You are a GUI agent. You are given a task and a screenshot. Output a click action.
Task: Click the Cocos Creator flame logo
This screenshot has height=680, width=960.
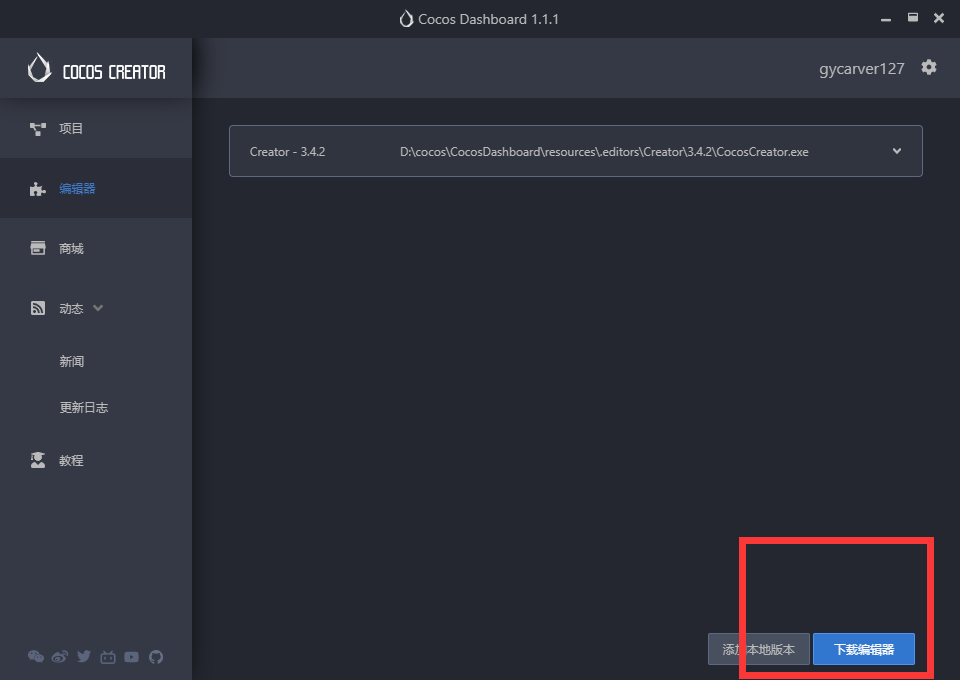[x=39, y=67]
